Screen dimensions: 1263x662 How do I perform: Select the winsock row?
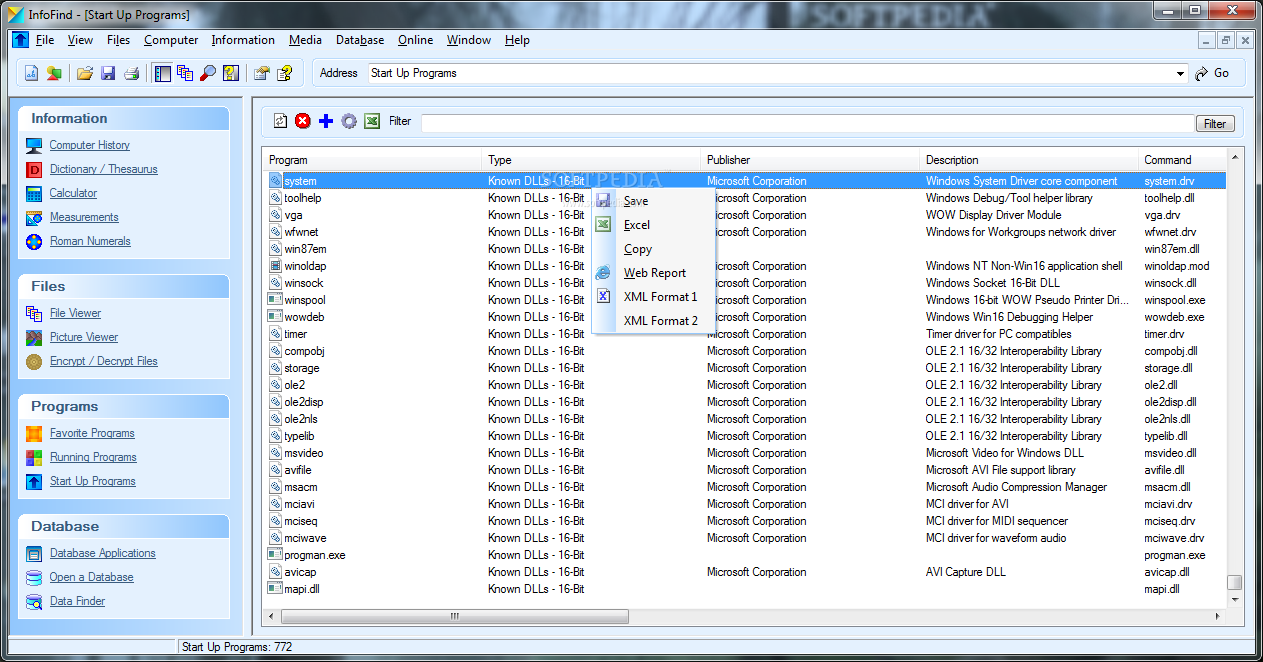pyautogui.click(x=745, y=283)
